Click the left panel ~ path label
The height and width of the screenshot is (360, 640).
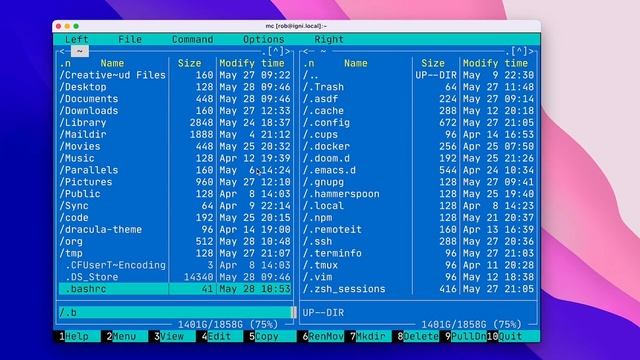point(80,51)
